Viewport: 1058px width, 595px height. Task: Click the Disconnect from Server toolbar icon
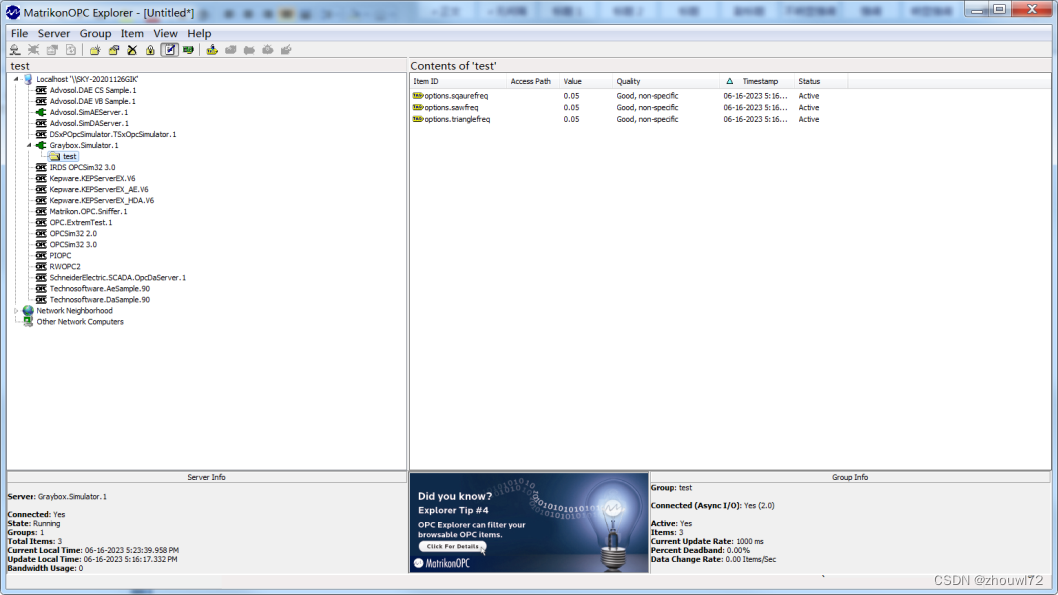tap(33, 50)
